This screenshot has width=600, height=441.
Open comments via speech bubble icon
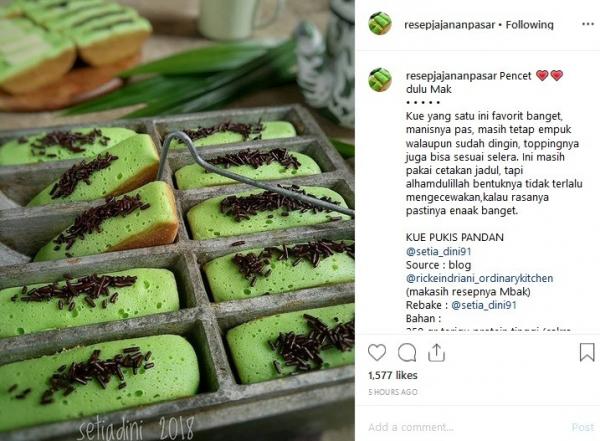[x=407, y=353]
